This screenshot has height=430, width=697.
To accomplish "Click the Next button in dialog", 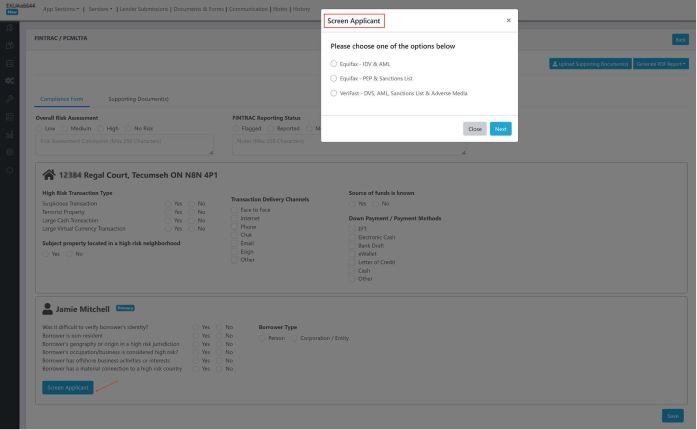I will (x=500, y=129).
